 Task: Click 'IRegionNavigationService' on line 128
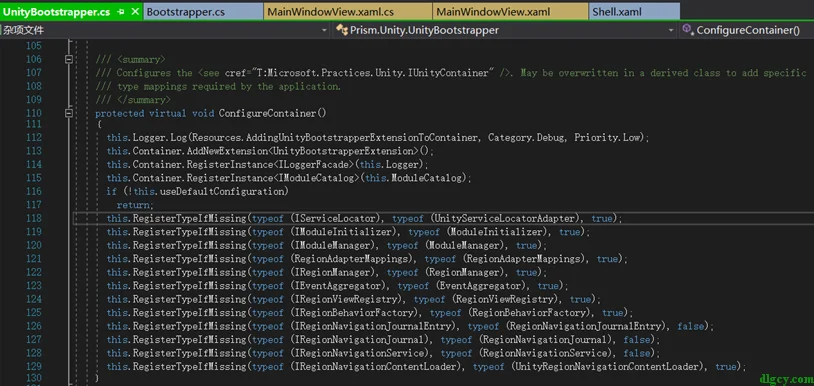pos(361,353)
